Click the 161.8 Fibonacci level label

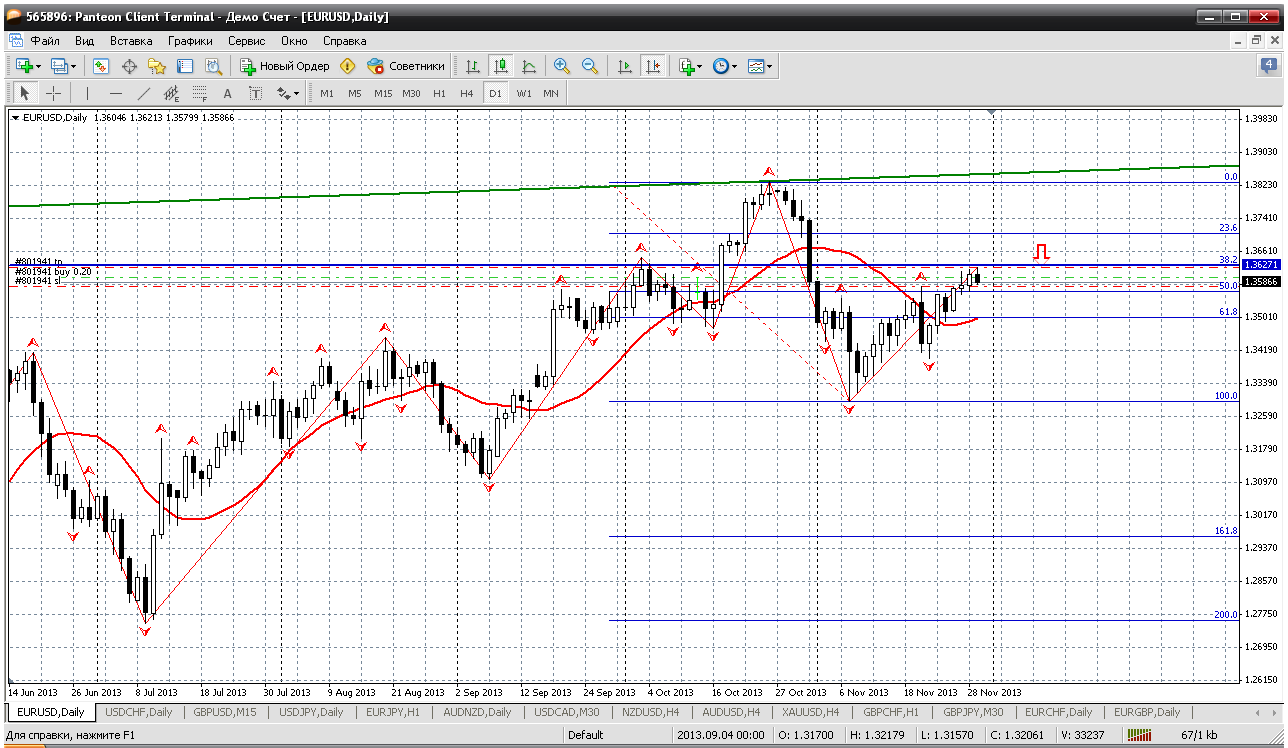click(x=1226, y=531)
